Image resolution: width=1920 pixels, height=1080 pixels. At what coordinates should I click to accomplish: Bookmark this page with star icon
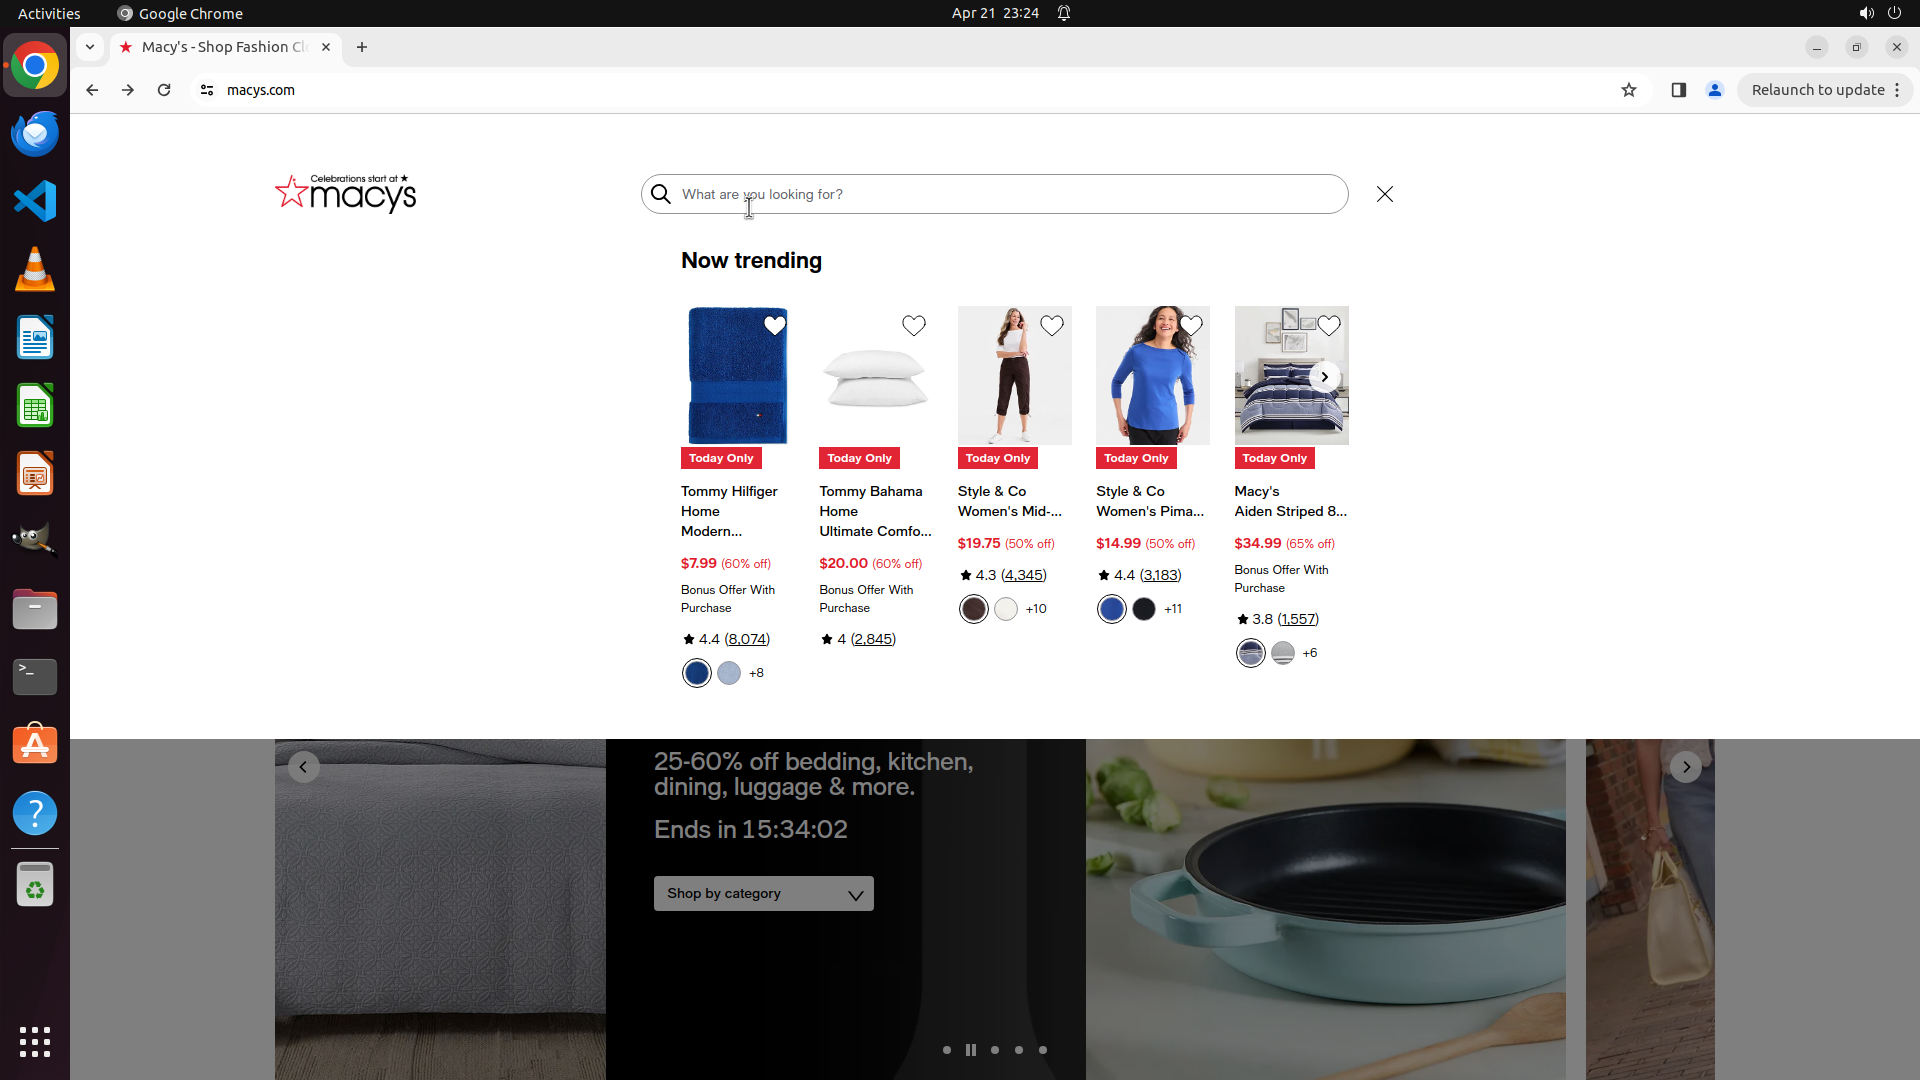[1629, 90]
